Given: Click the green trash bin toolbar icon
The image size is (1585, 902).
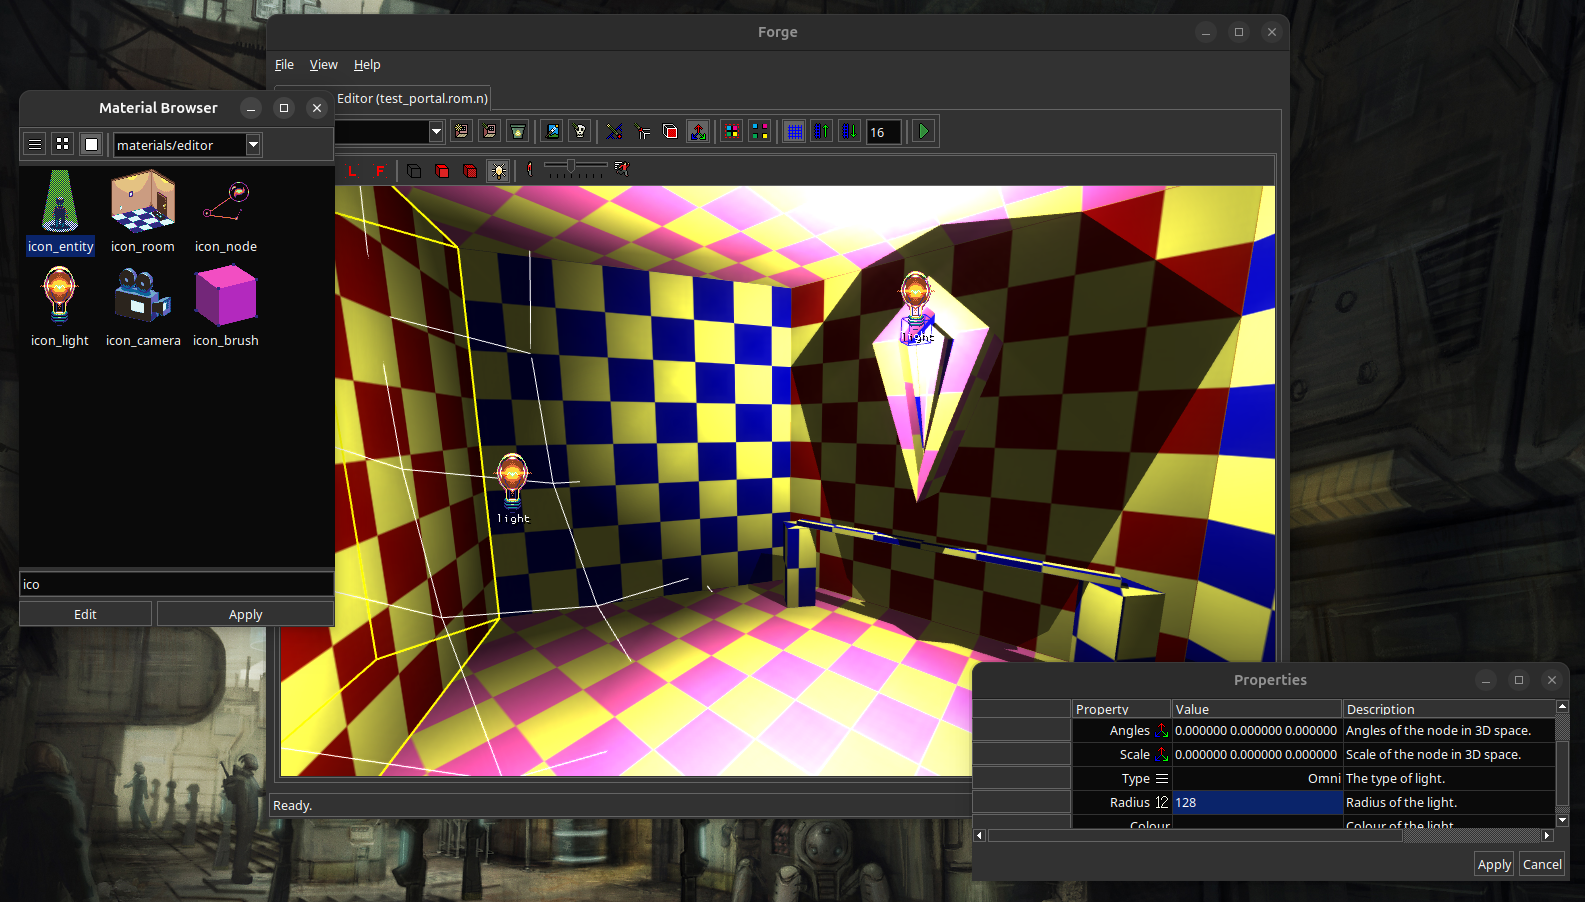Looking at the screenshot, I should [517, 132].
